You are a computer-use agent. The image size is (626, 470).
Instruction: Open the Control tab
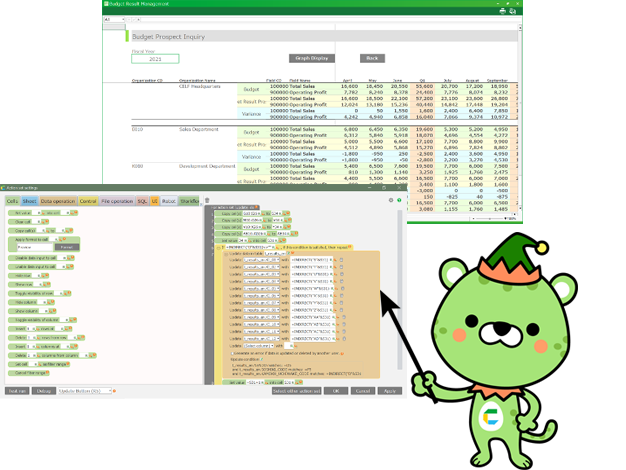pyautogui.click(x=88, y=201)
